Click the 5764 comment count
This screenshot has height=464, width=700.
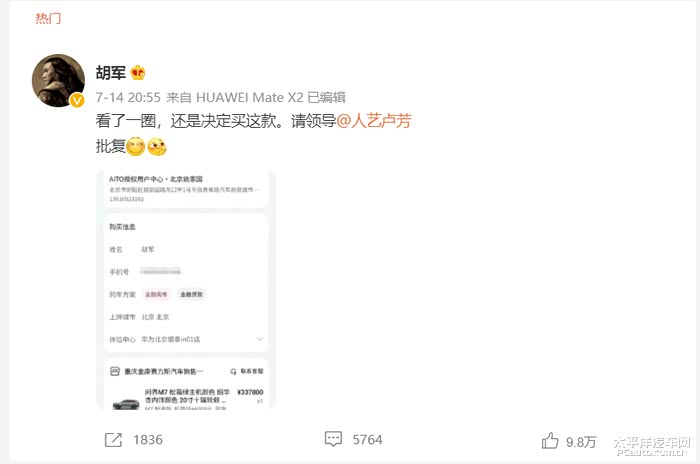367,439
